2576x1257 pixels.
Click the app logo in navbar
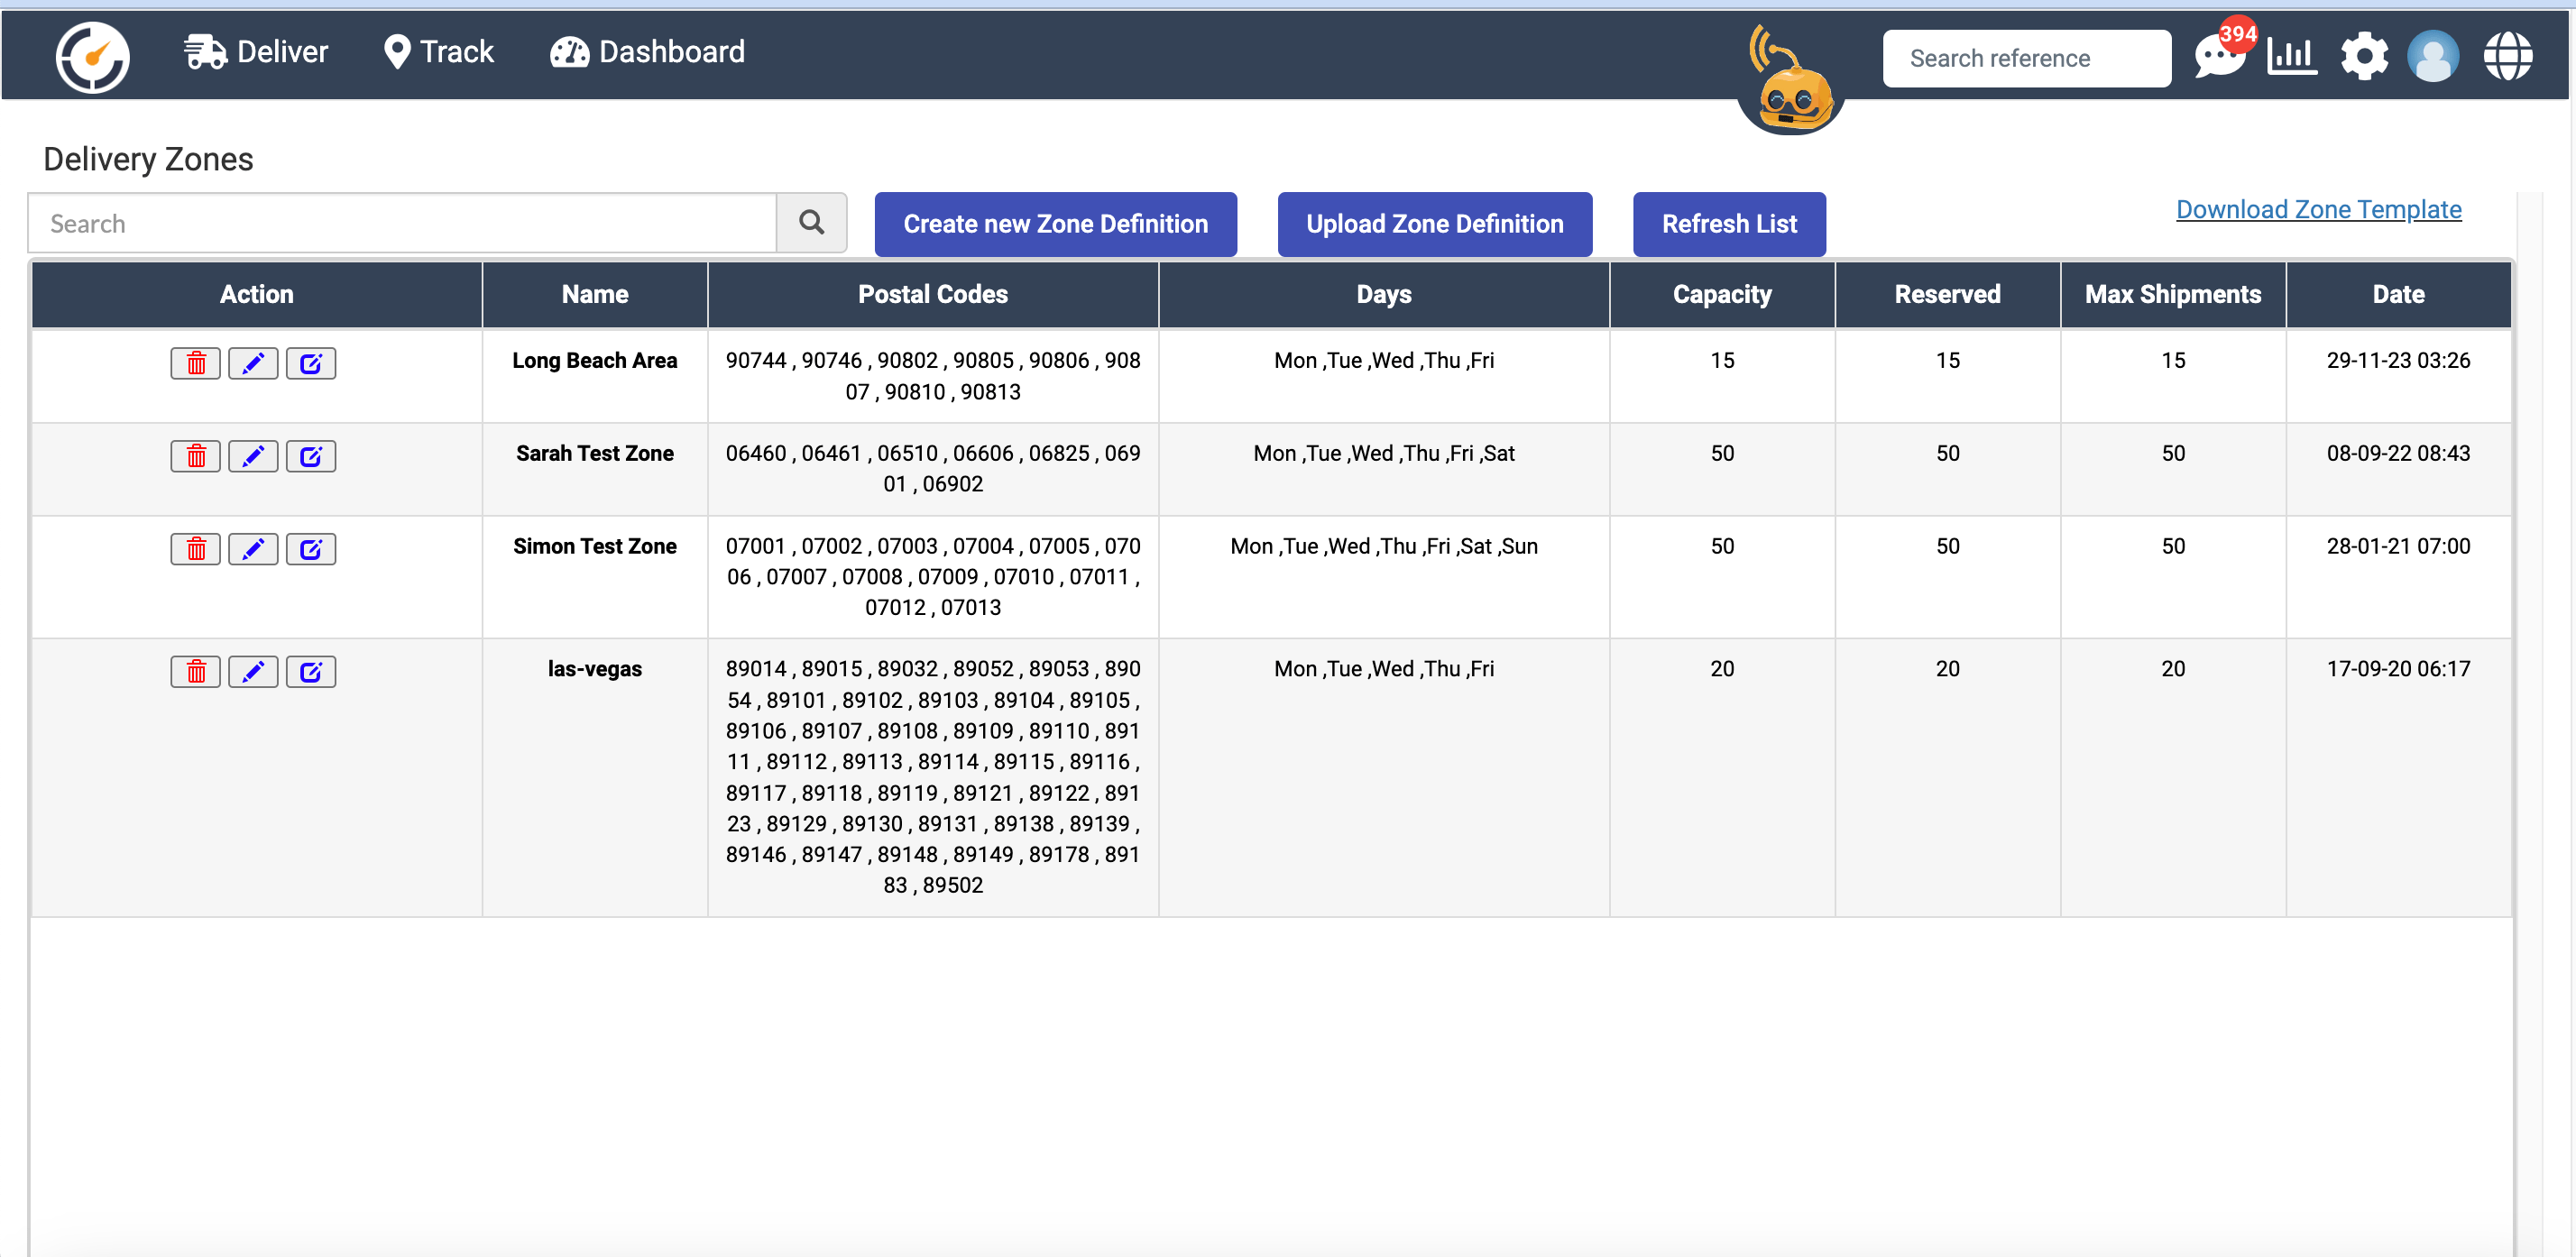[x=92, y=57]
